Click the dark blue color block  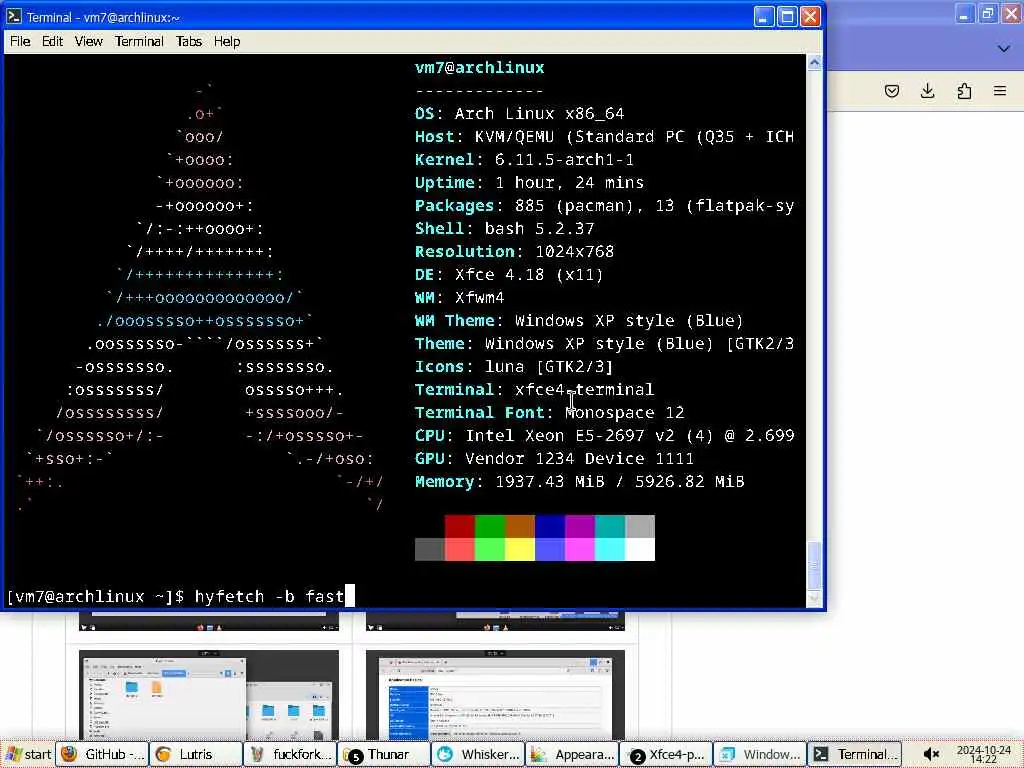pyautogui.click(x=550, y=526)
